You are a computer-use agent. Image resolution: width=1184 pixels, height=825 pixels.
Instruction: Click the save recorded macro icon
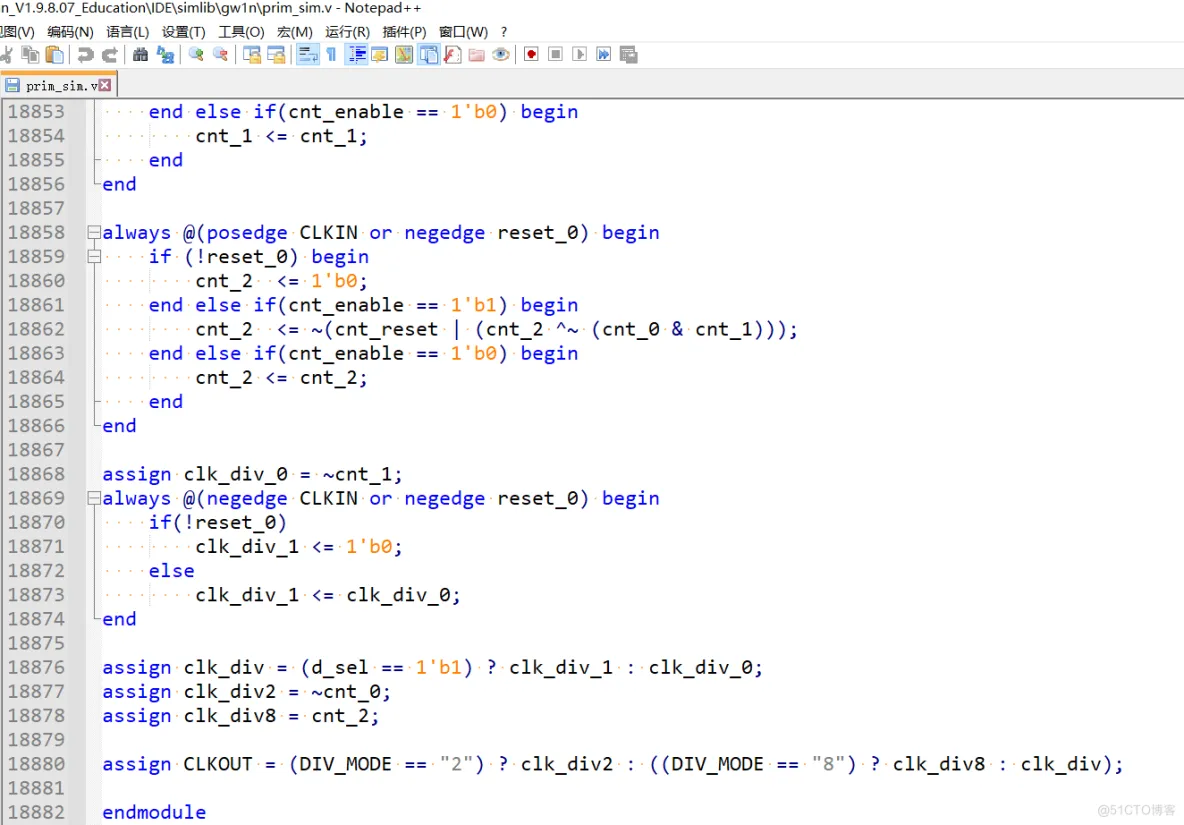628,54
